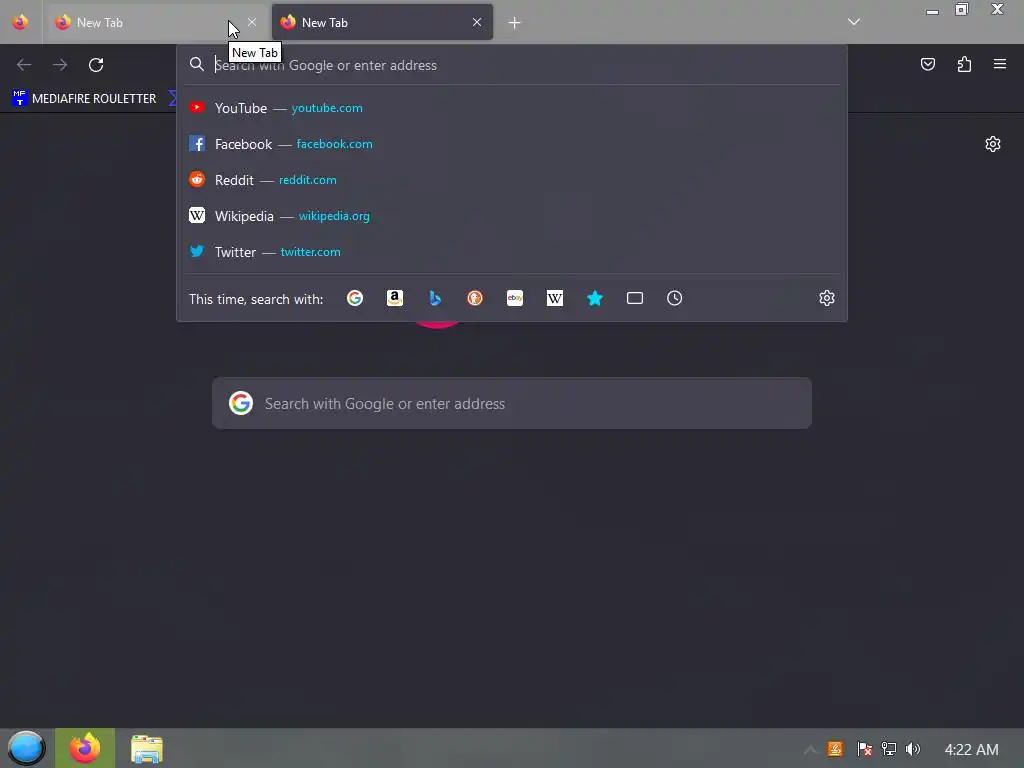This screenshot has width=1024, height=768.
Task: Reload the current page
Action: tap(96, 65)
